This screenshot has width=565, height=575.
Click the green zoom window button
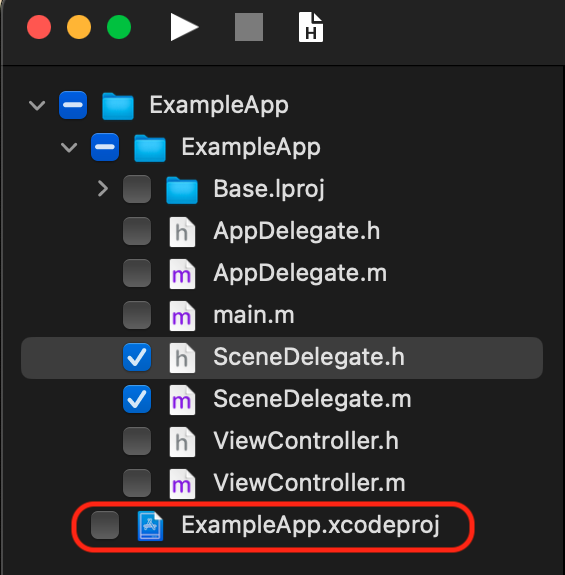[x=119, y=27]
